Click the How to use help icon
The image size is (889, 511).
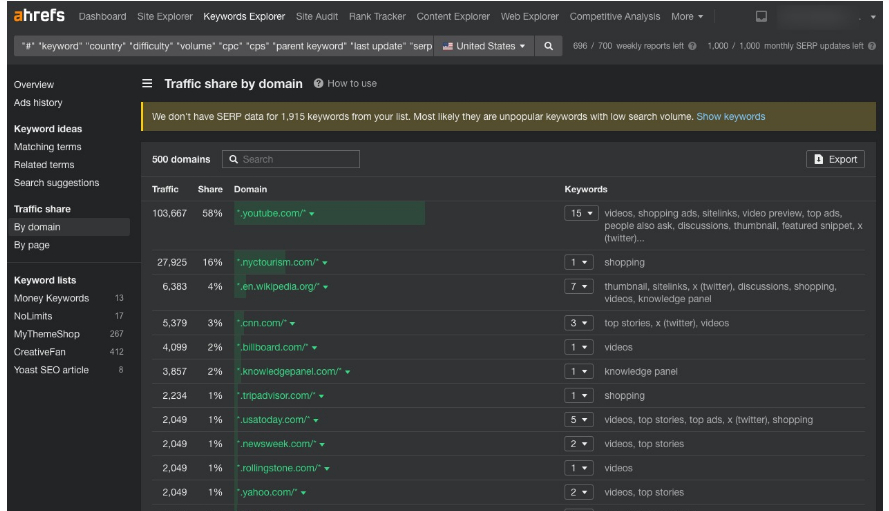point(319,83)
